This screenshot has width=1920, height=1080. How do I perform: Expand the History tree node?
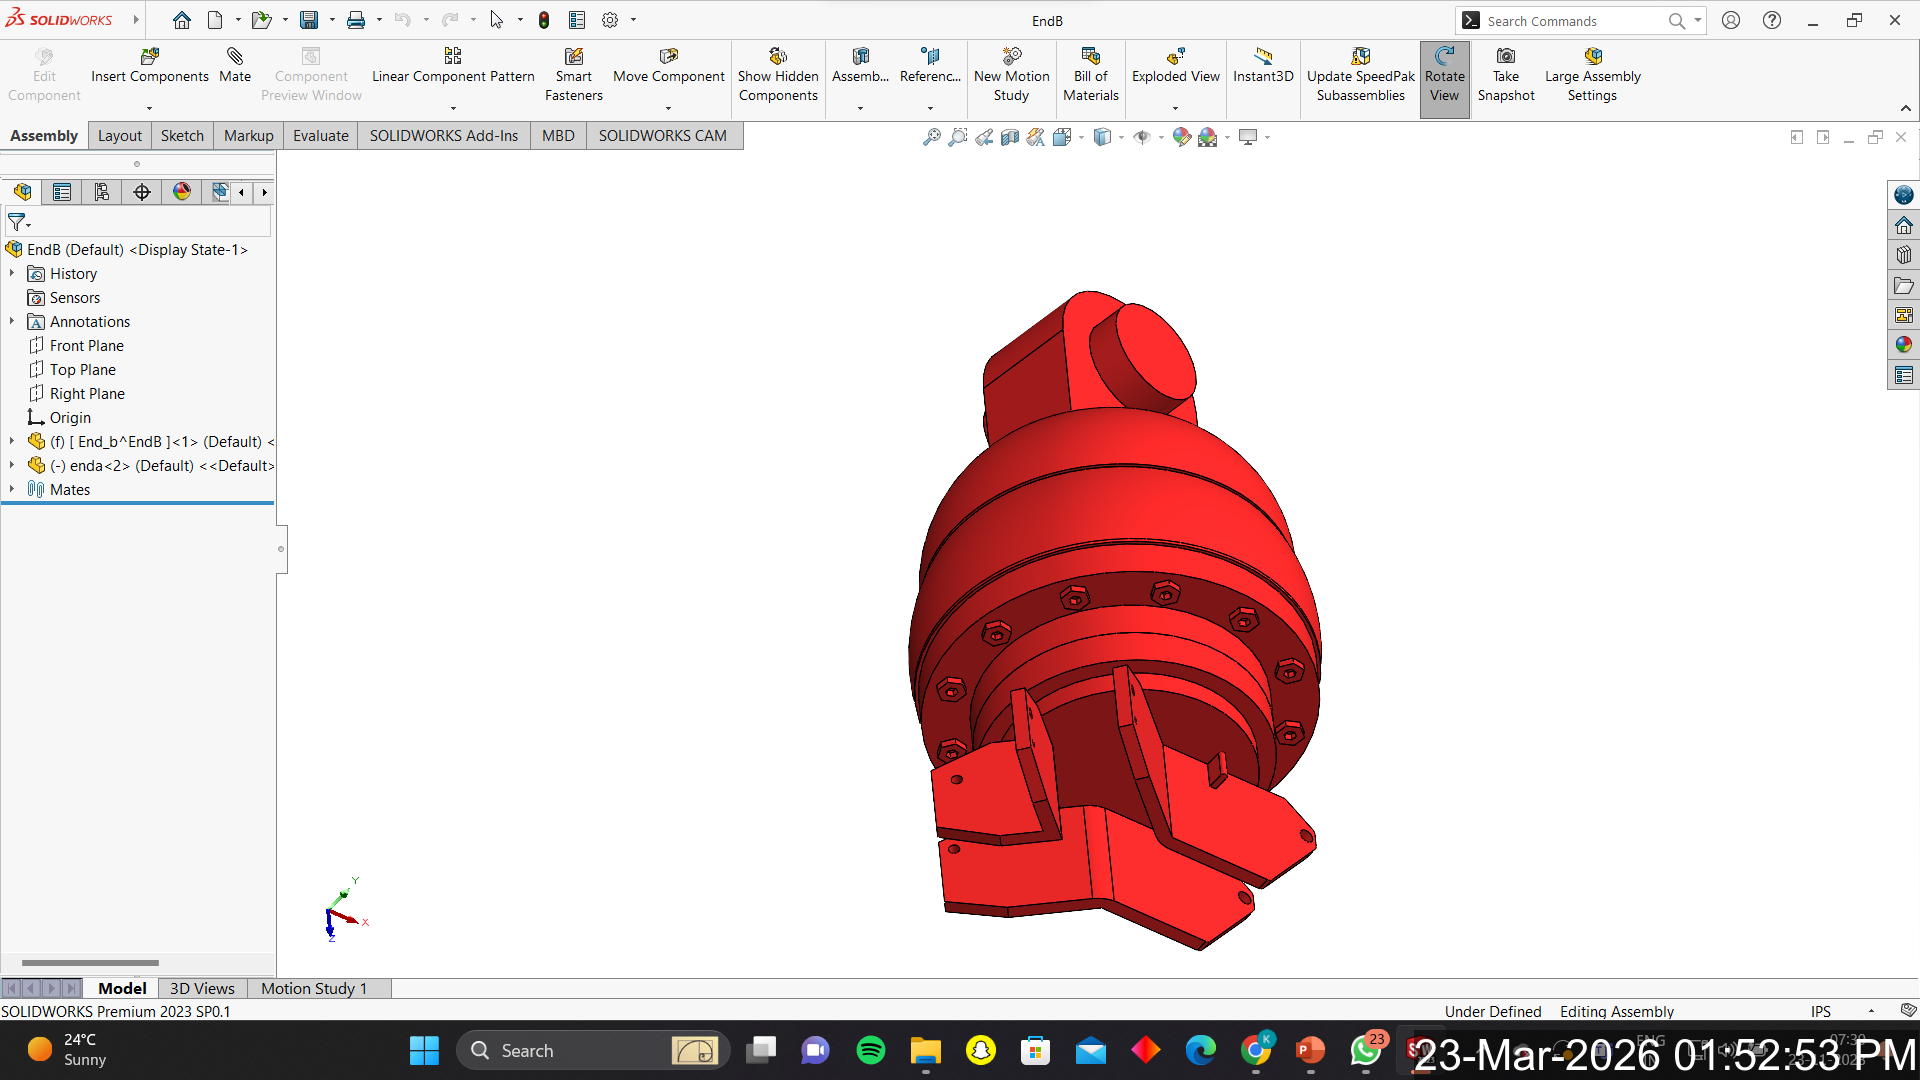point(12,273)
